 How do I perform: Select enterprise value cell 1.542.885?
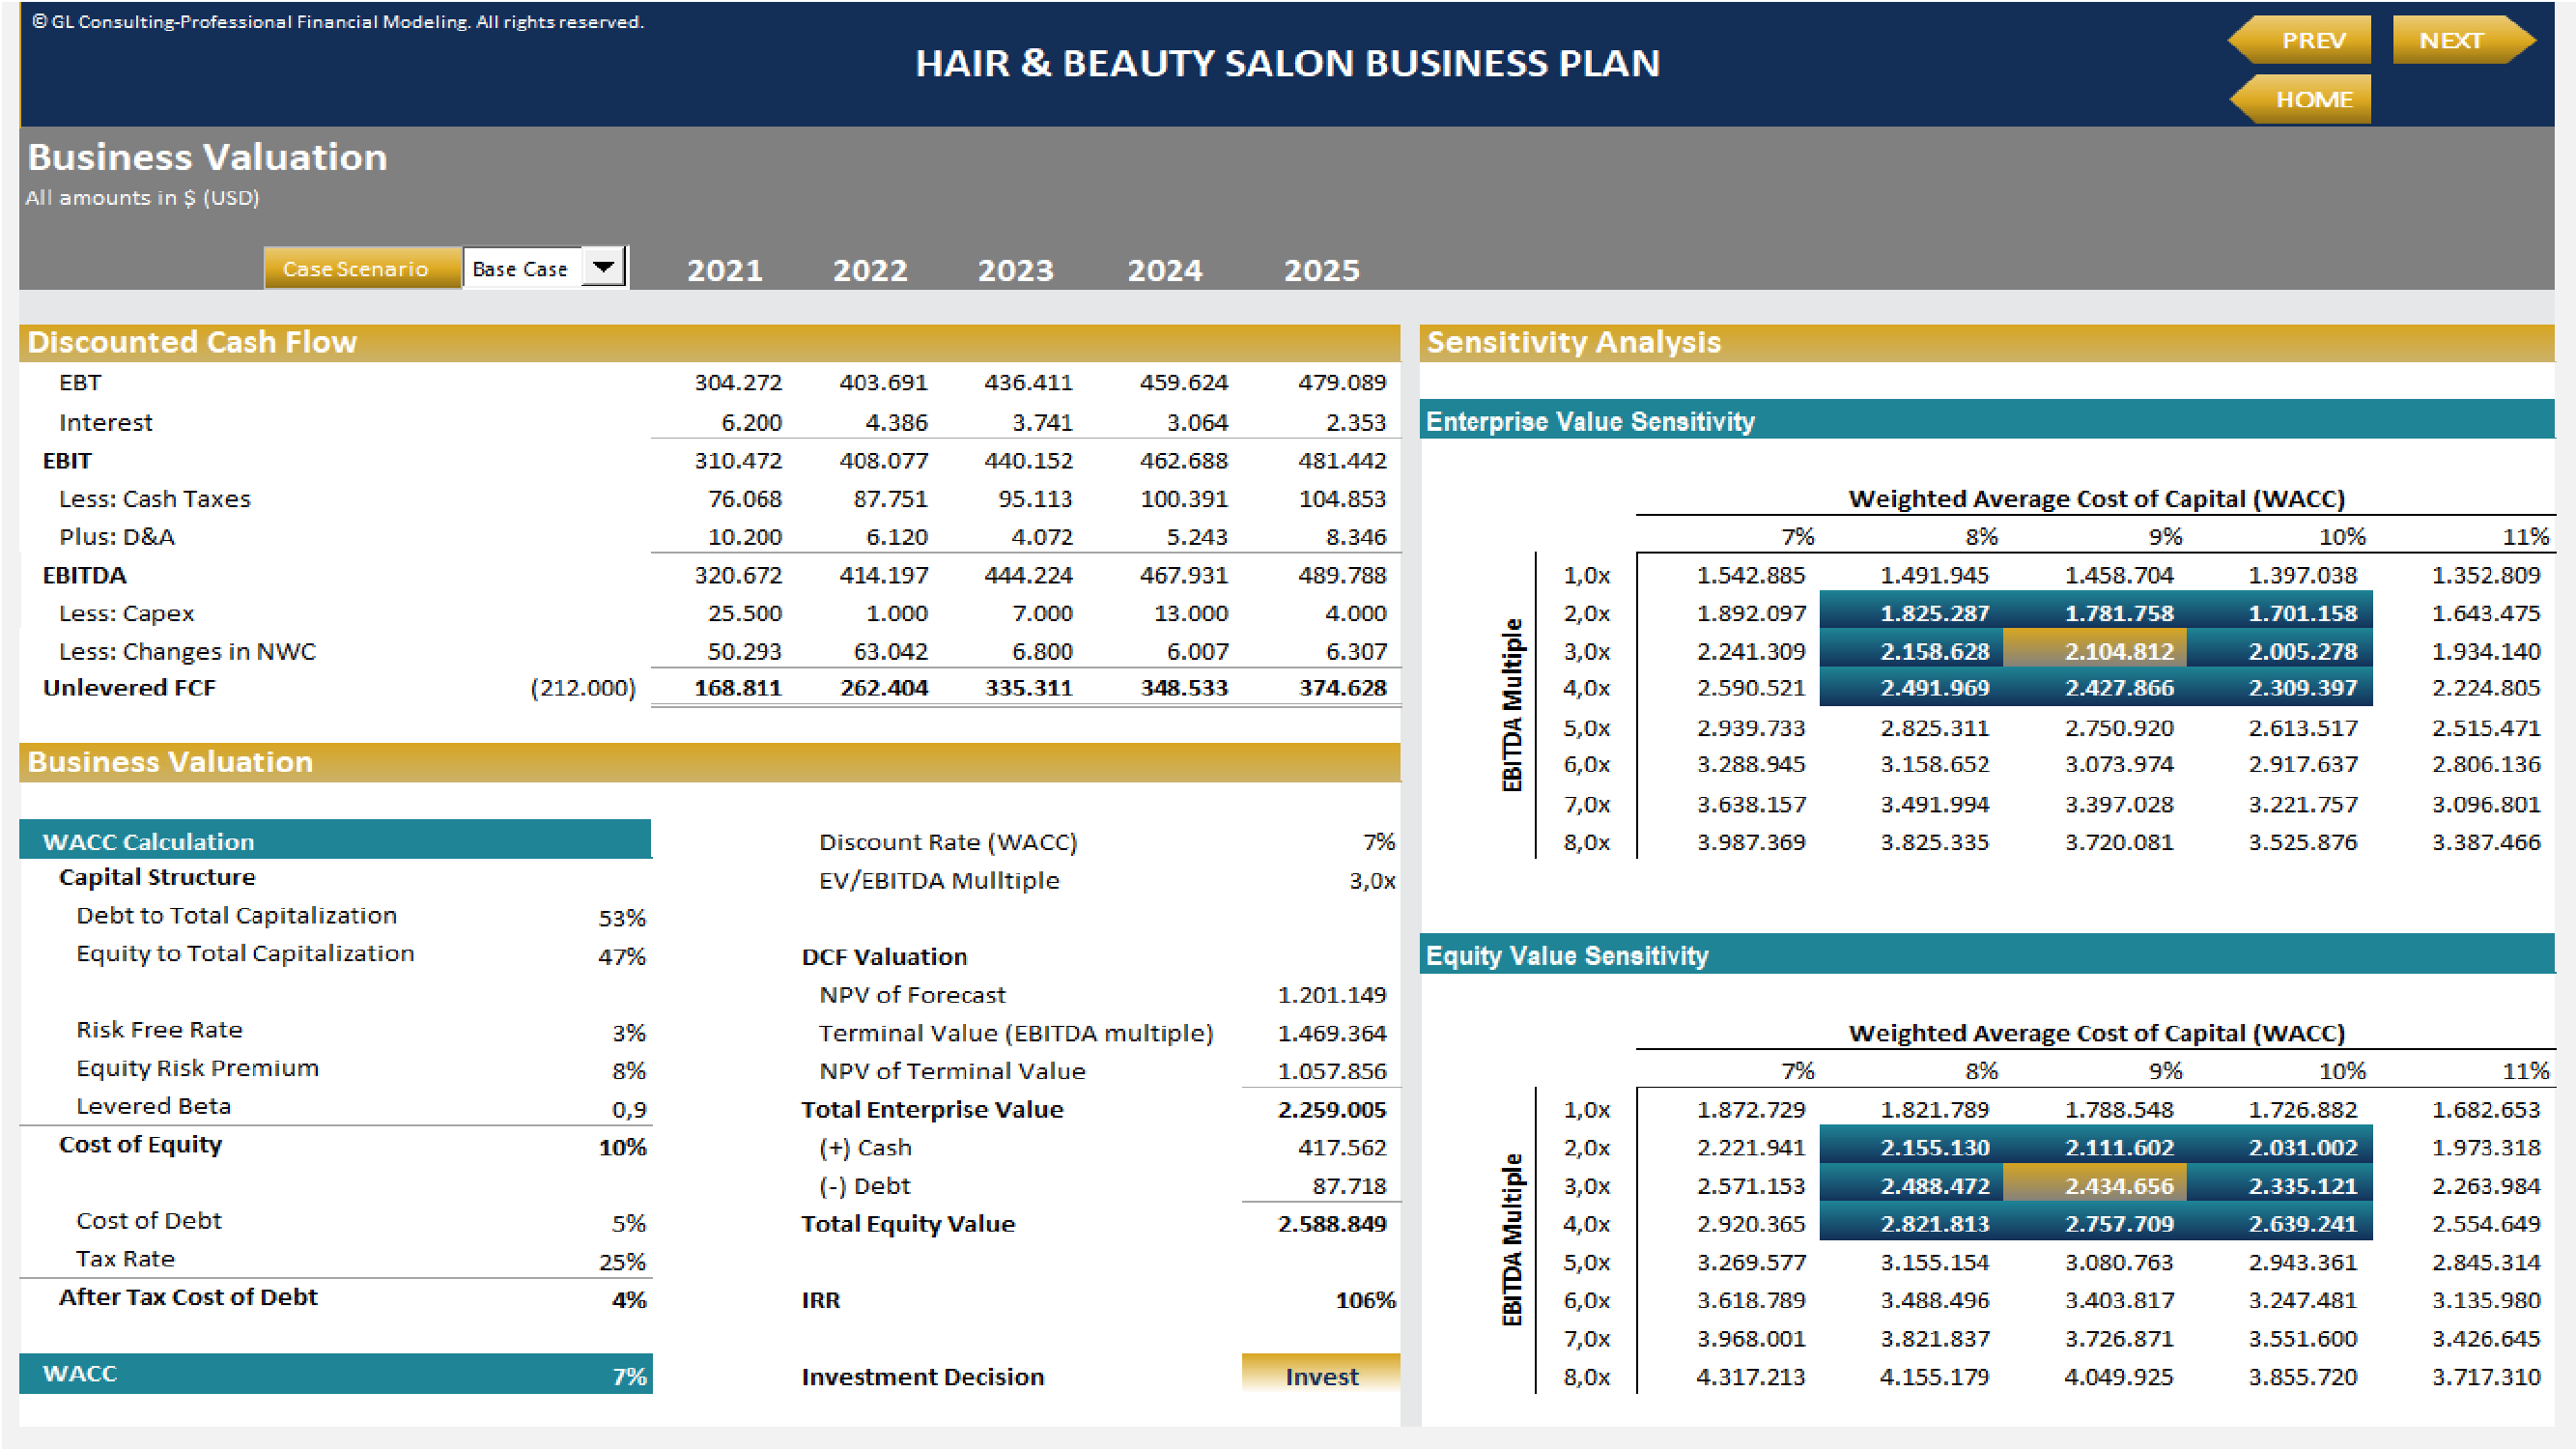1750,575
